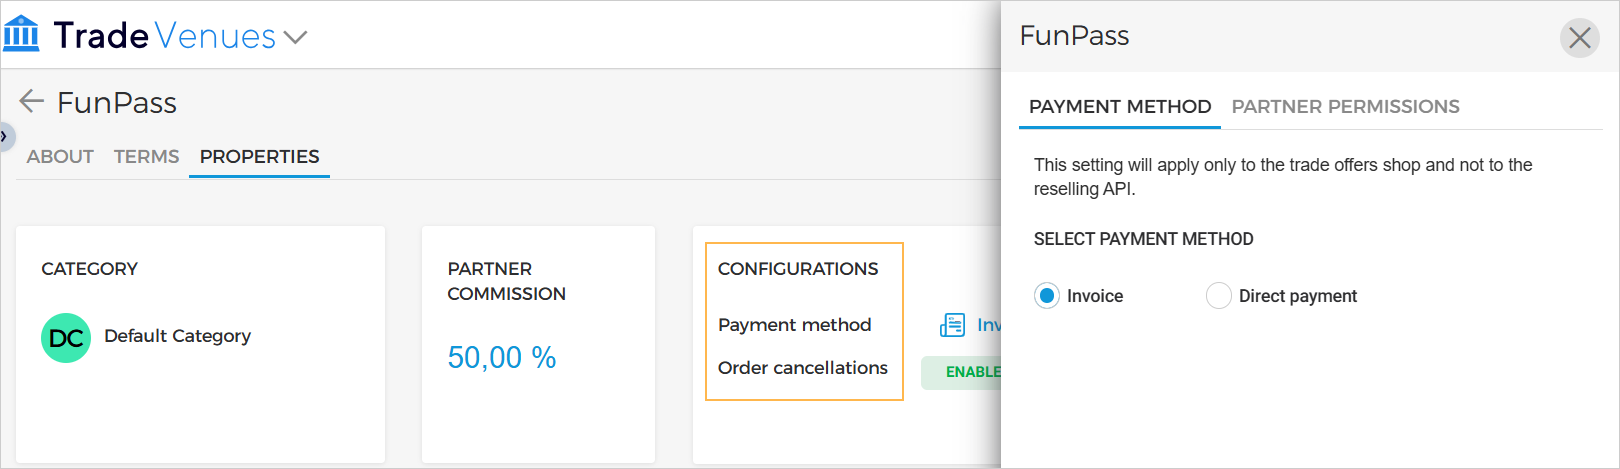Close the FunPass side panel

1579,38
